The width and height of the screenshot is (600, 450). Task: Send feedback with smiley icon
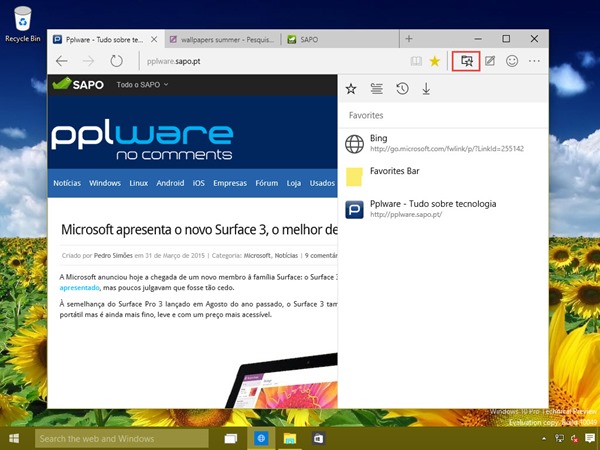click(x=512, y=61)
